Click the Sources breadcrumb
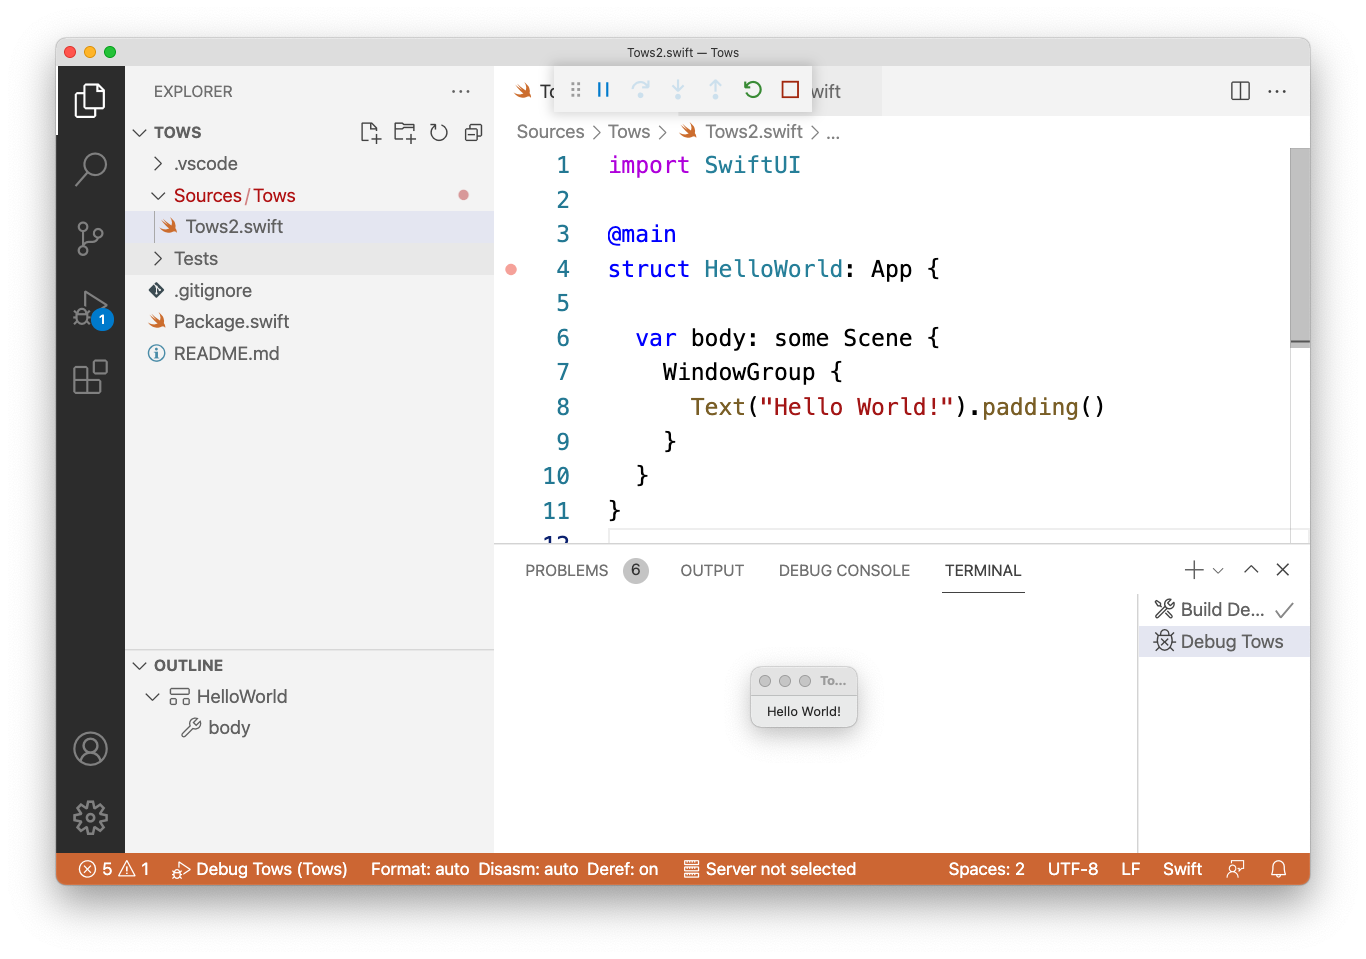 point(550,132)
